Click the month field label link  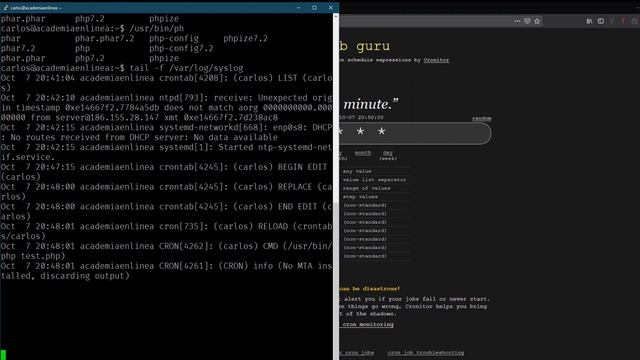tap(363, 153)
